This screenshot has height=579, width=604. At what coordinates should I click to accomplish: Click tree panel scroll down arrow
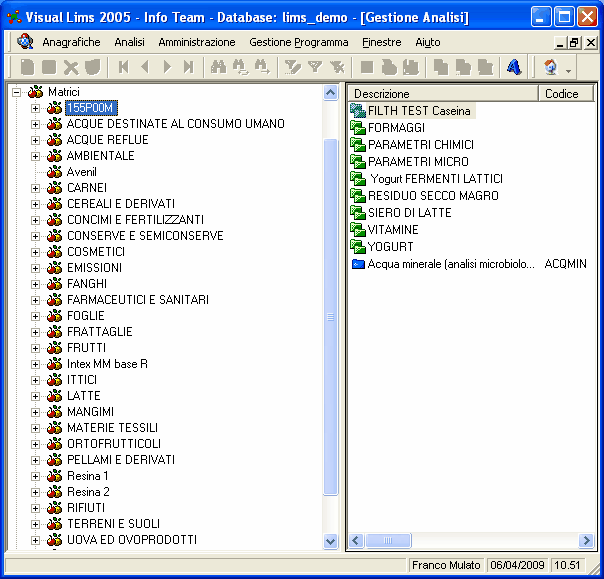331,541
